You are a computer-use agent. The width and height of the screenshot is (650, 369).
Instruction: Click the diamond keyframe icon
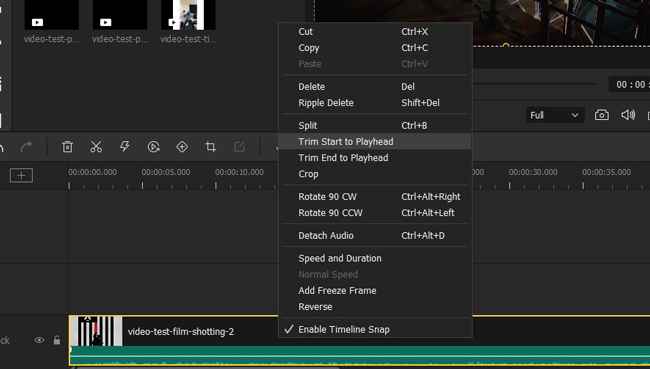(x=182, y=147)
